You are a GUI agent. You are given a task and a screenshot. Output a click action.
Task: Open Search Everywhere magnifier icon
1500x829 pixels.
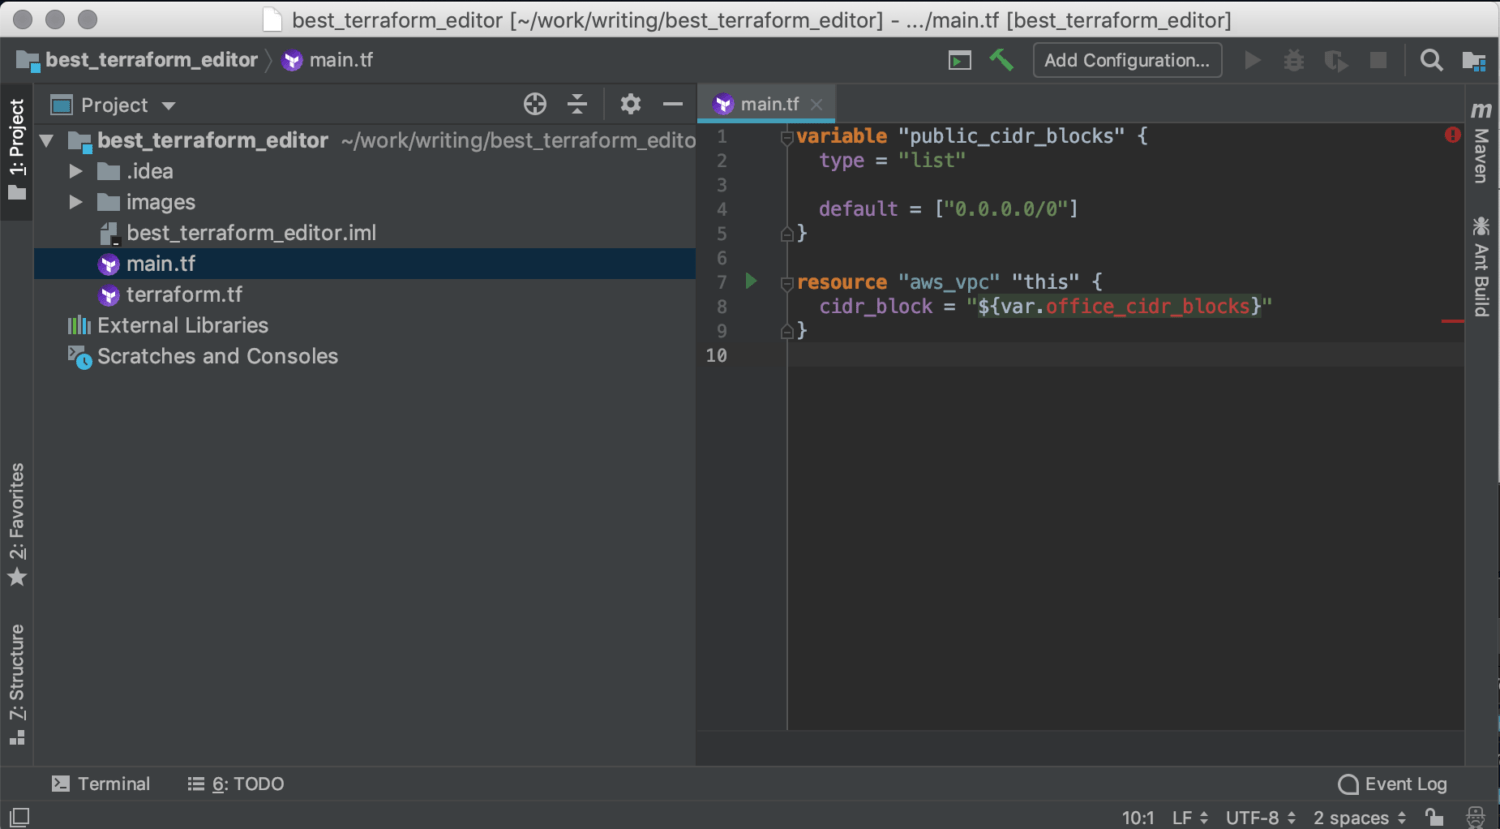[1431, 60]
